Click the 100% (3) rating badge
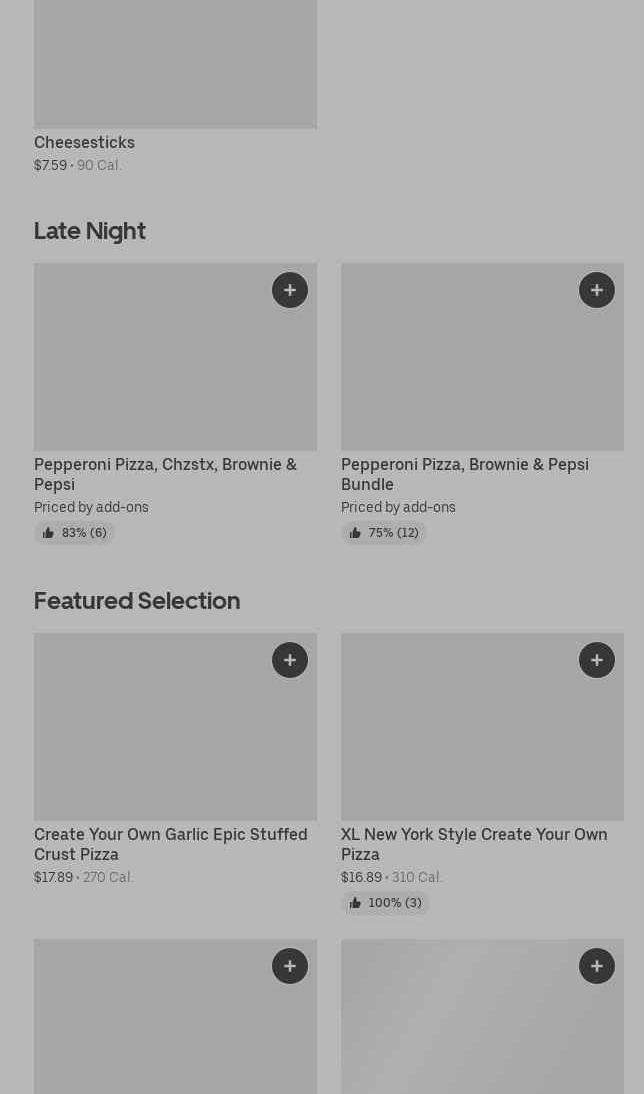 click(x=385, y=903)
